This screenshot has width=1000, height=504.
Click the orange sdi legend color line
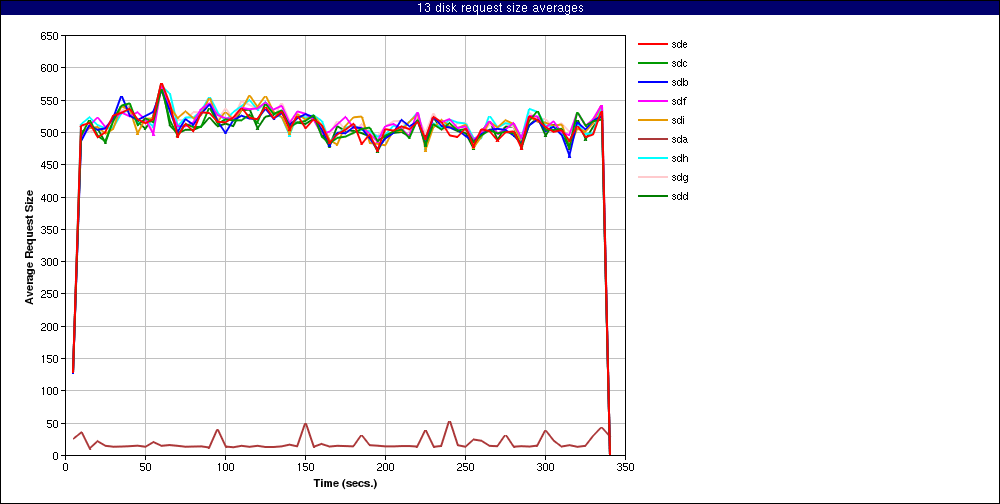click(652, 120)
